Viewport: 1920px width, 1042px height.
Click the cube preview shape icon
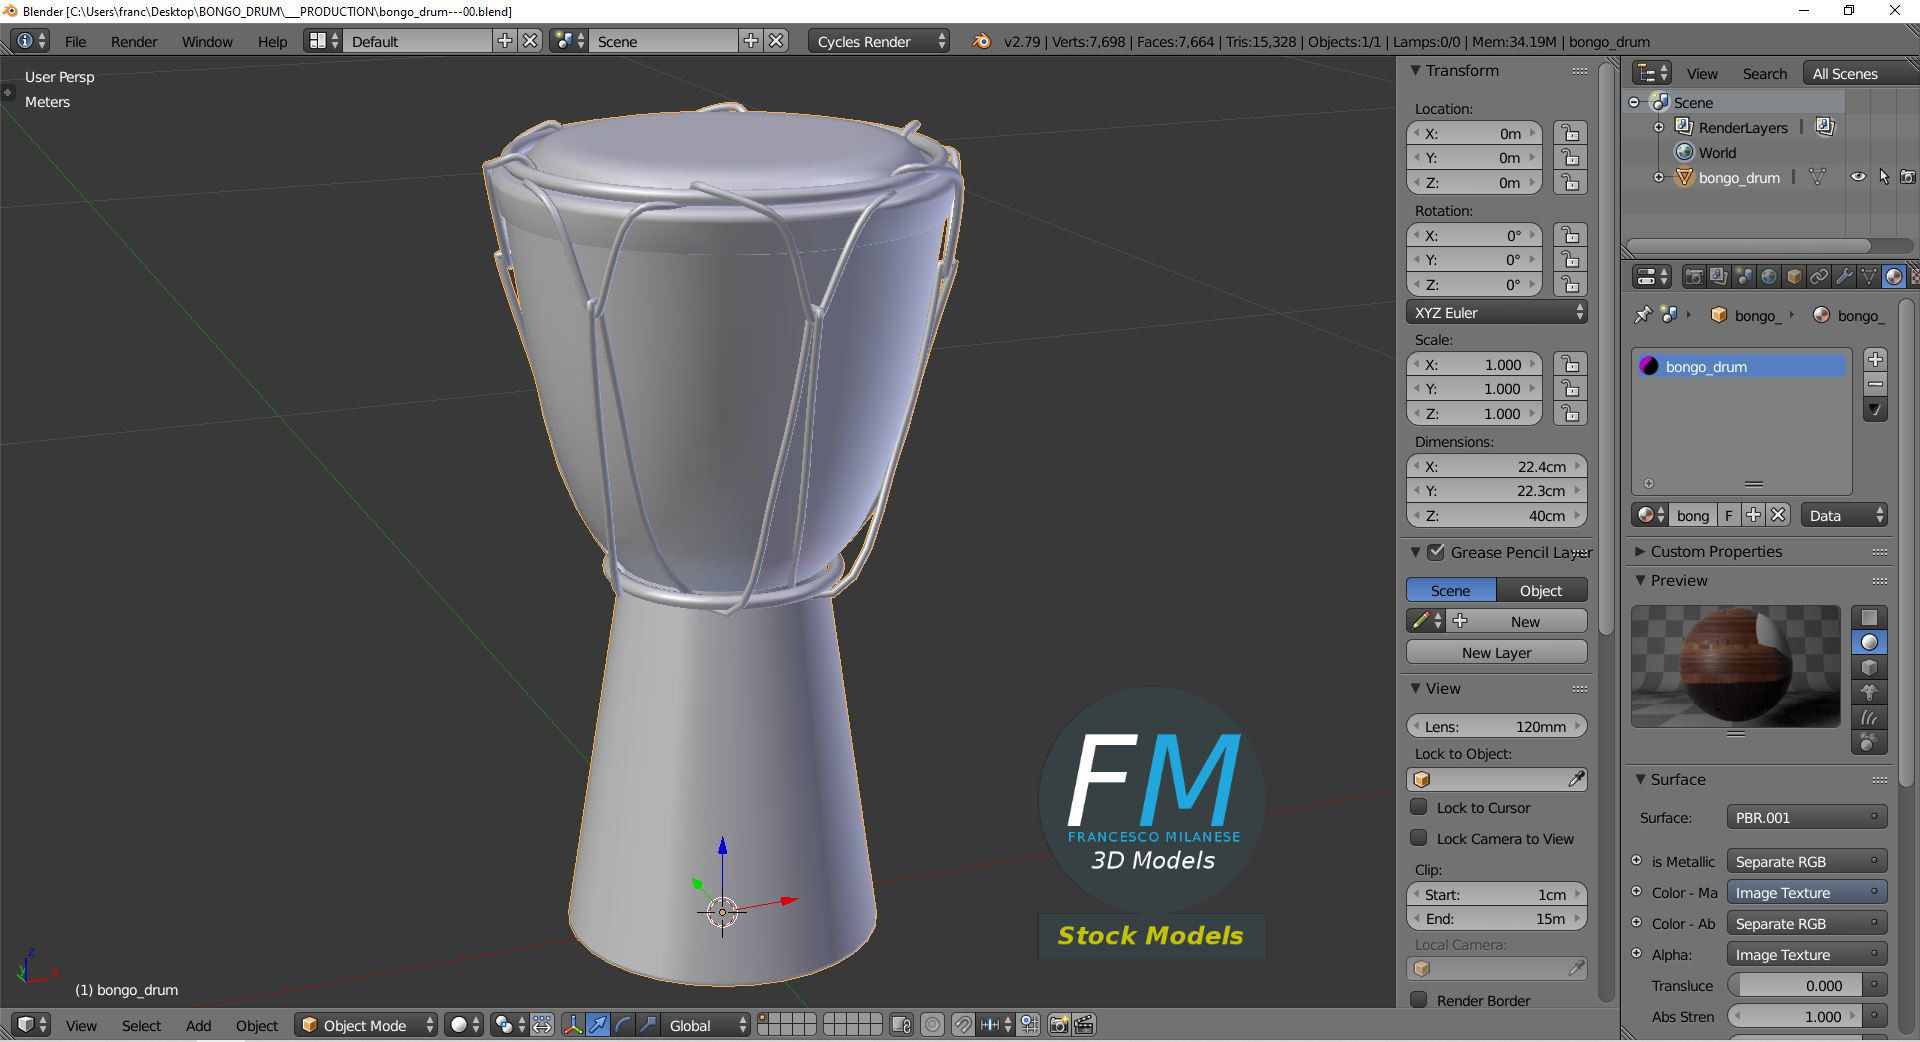pyautogui.click(x=1869, y=667)
